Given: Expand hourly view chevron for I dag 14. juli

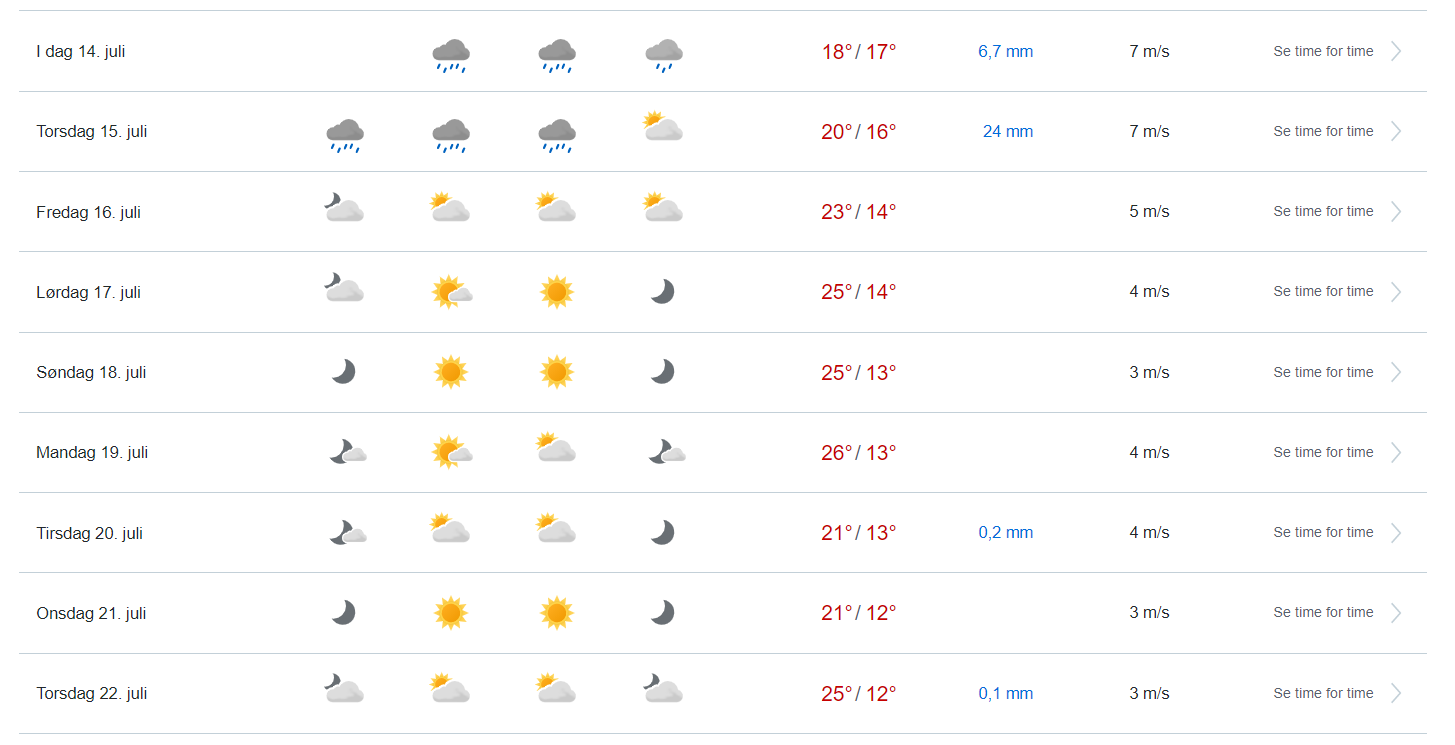Looking at the screenshot, I should click(x=1397, y=51).
